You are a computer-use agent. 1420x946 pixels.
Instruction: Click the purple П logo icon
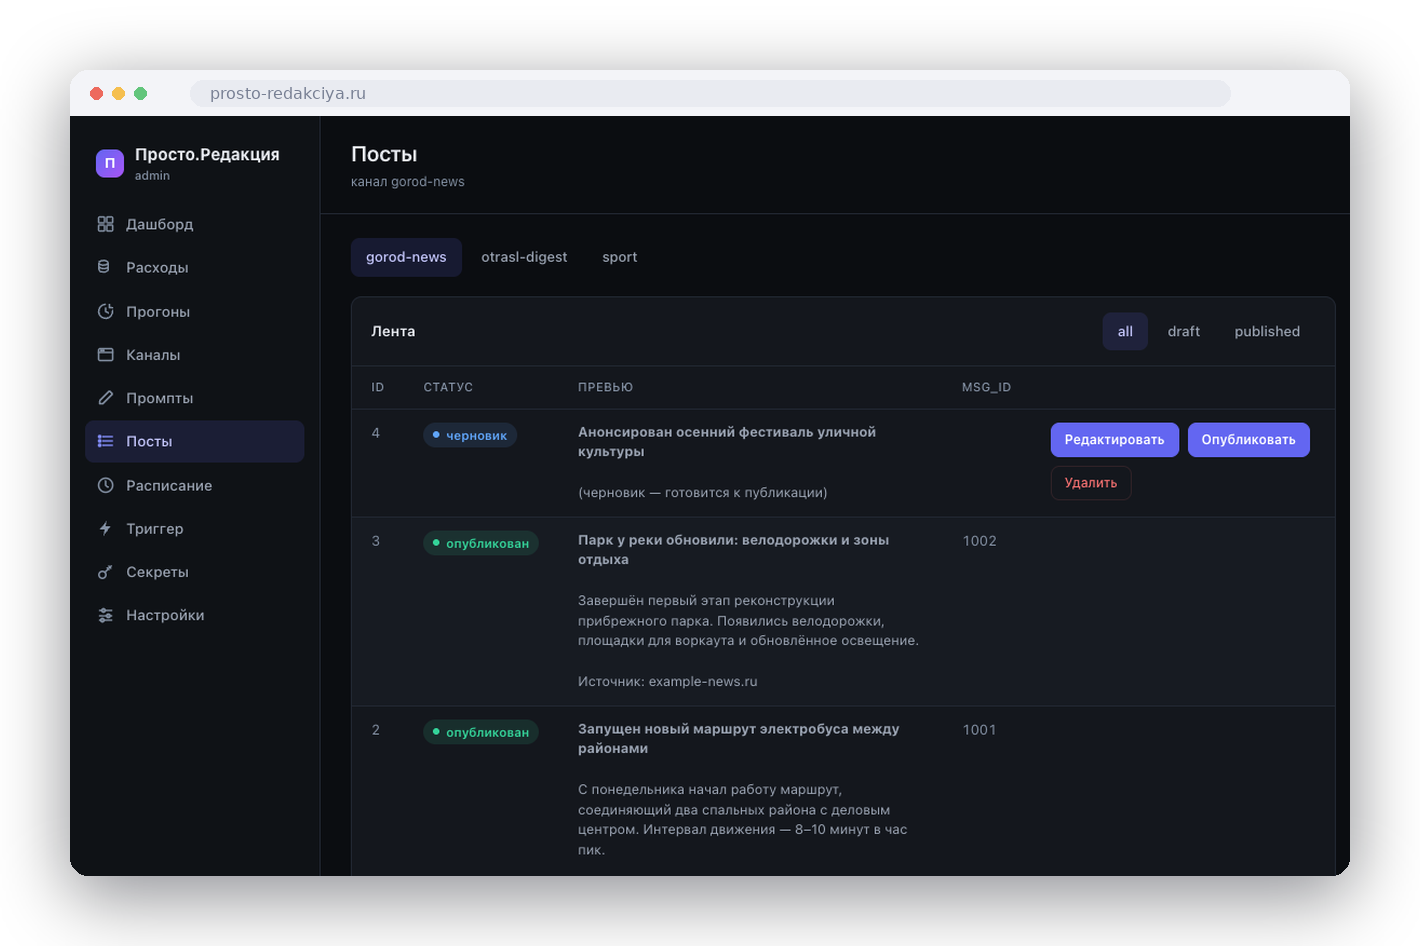110,163
